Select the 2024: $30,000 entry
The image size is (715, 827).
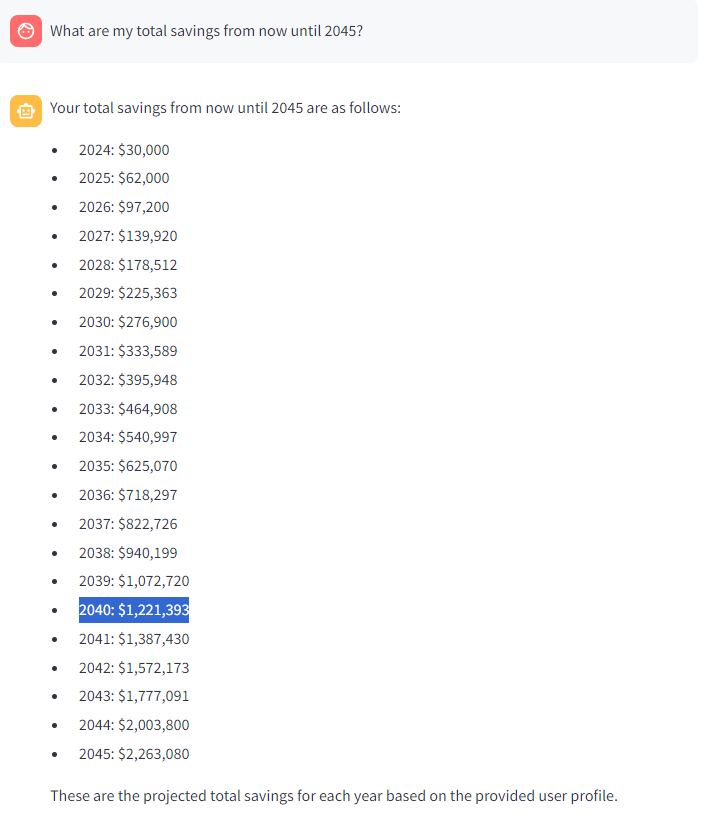pos(124,150)
